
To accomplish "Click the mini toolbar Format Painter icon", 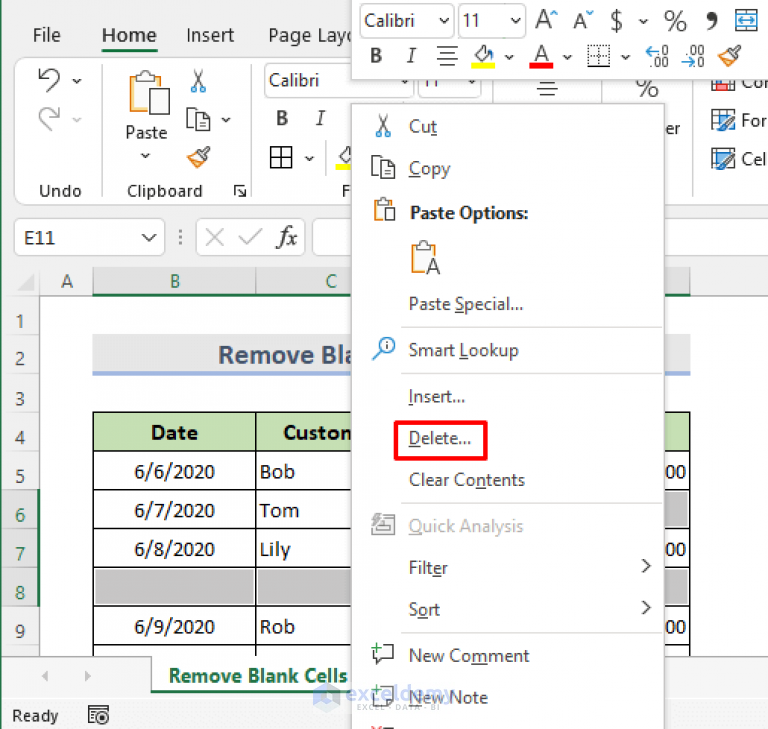I will [x=729, y=56].
